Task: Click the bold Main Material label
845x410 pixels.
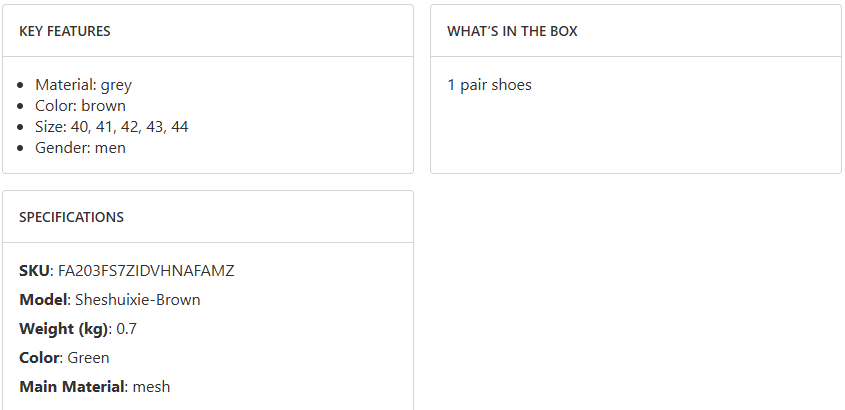Action: pos(73,387)
